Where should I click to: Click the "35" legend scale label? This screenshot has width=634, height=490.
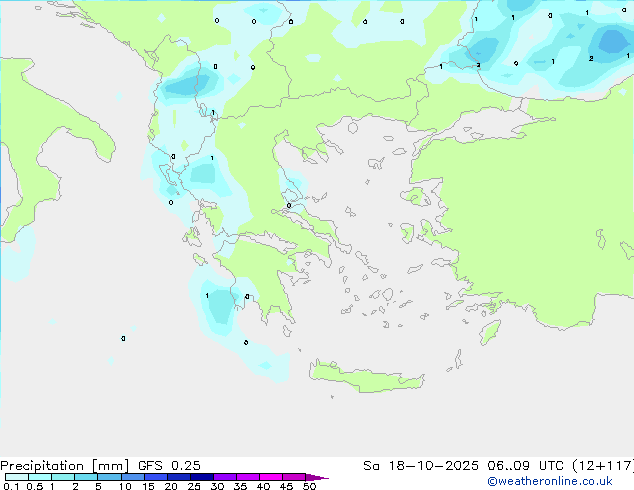(x=240, y=486)
